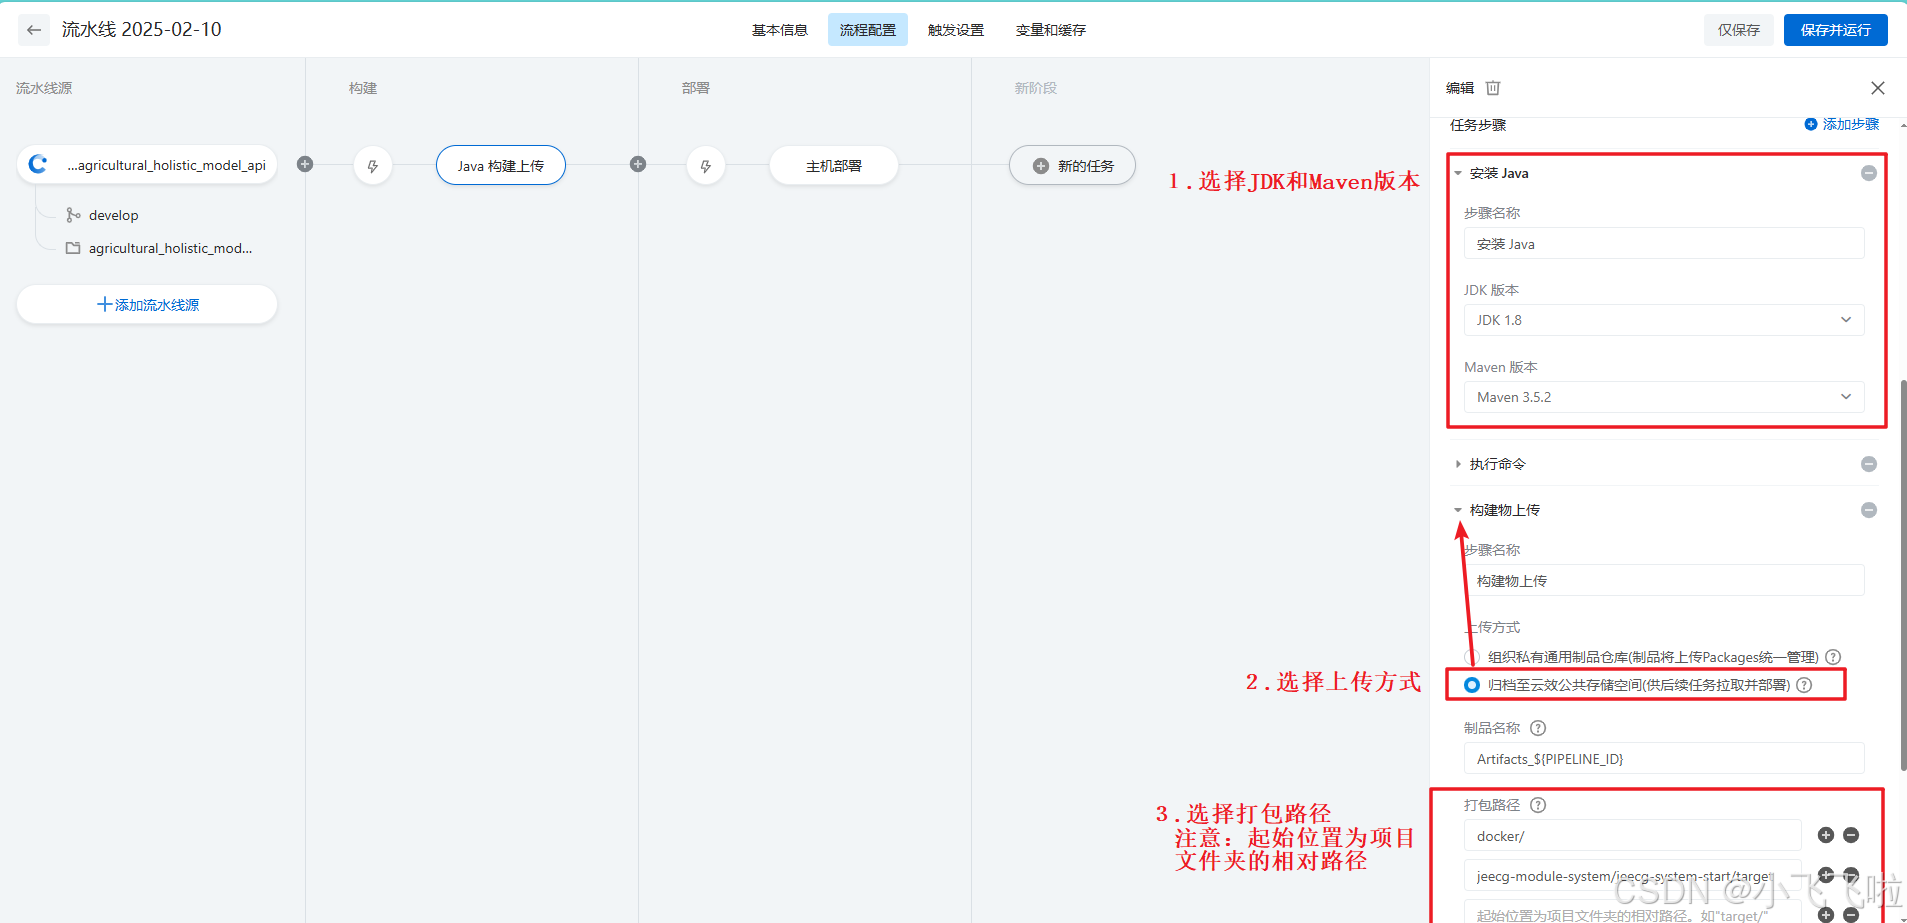Viewport: 1907px width, 923px height.
Task: Click the docker/ path input
Action: point(1633,836)
